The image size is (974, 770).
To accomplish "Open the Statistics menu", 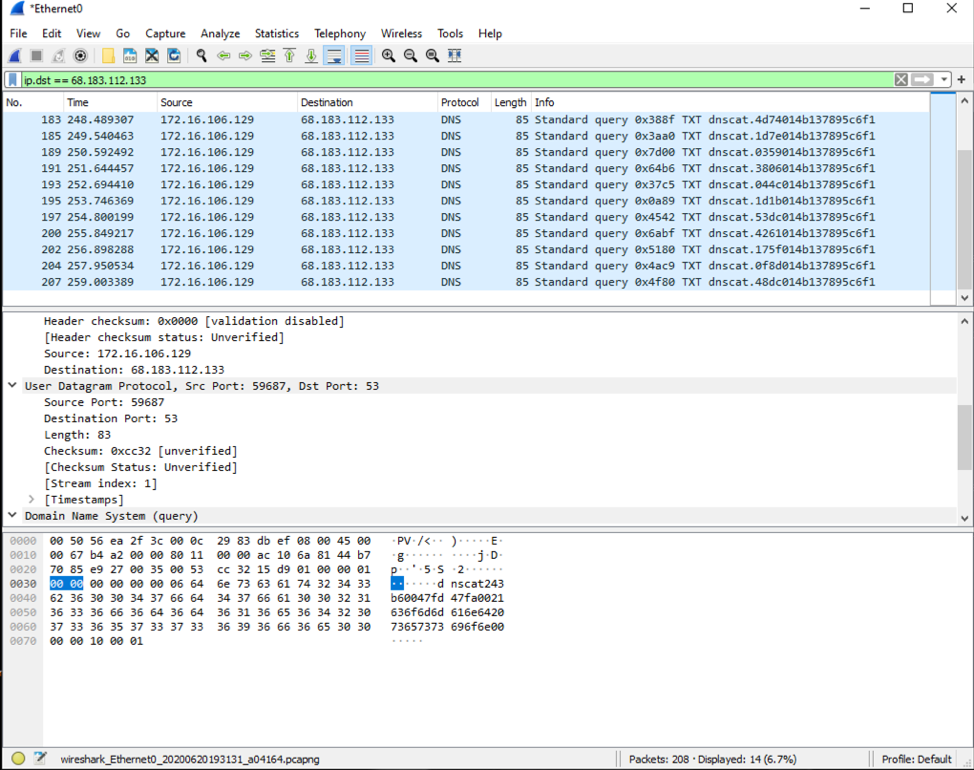I will pyautogui.click(x=277, y=34).
